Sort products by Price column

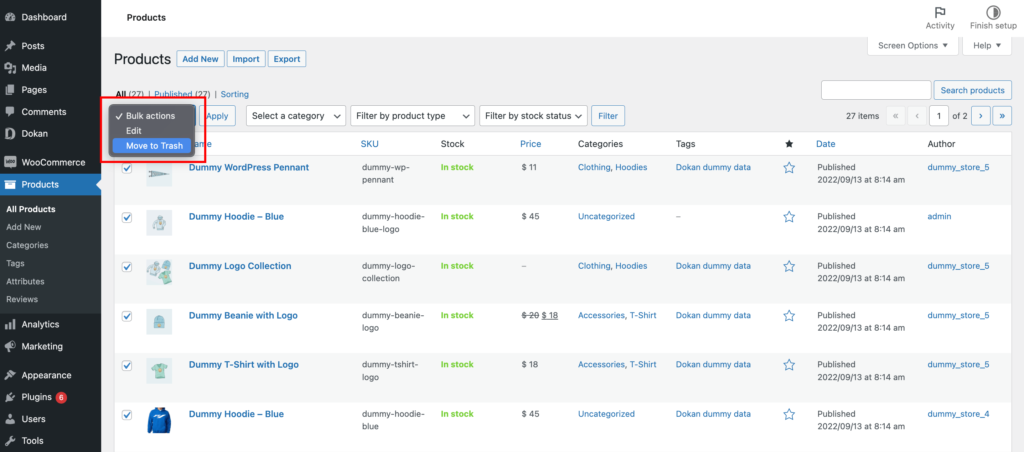[531, 144]
